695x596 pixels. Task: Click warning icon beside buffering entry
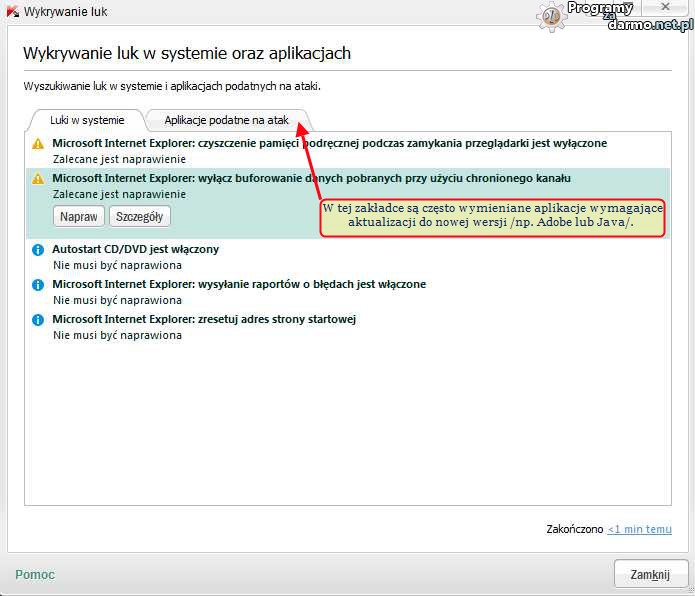click(38, 179)
